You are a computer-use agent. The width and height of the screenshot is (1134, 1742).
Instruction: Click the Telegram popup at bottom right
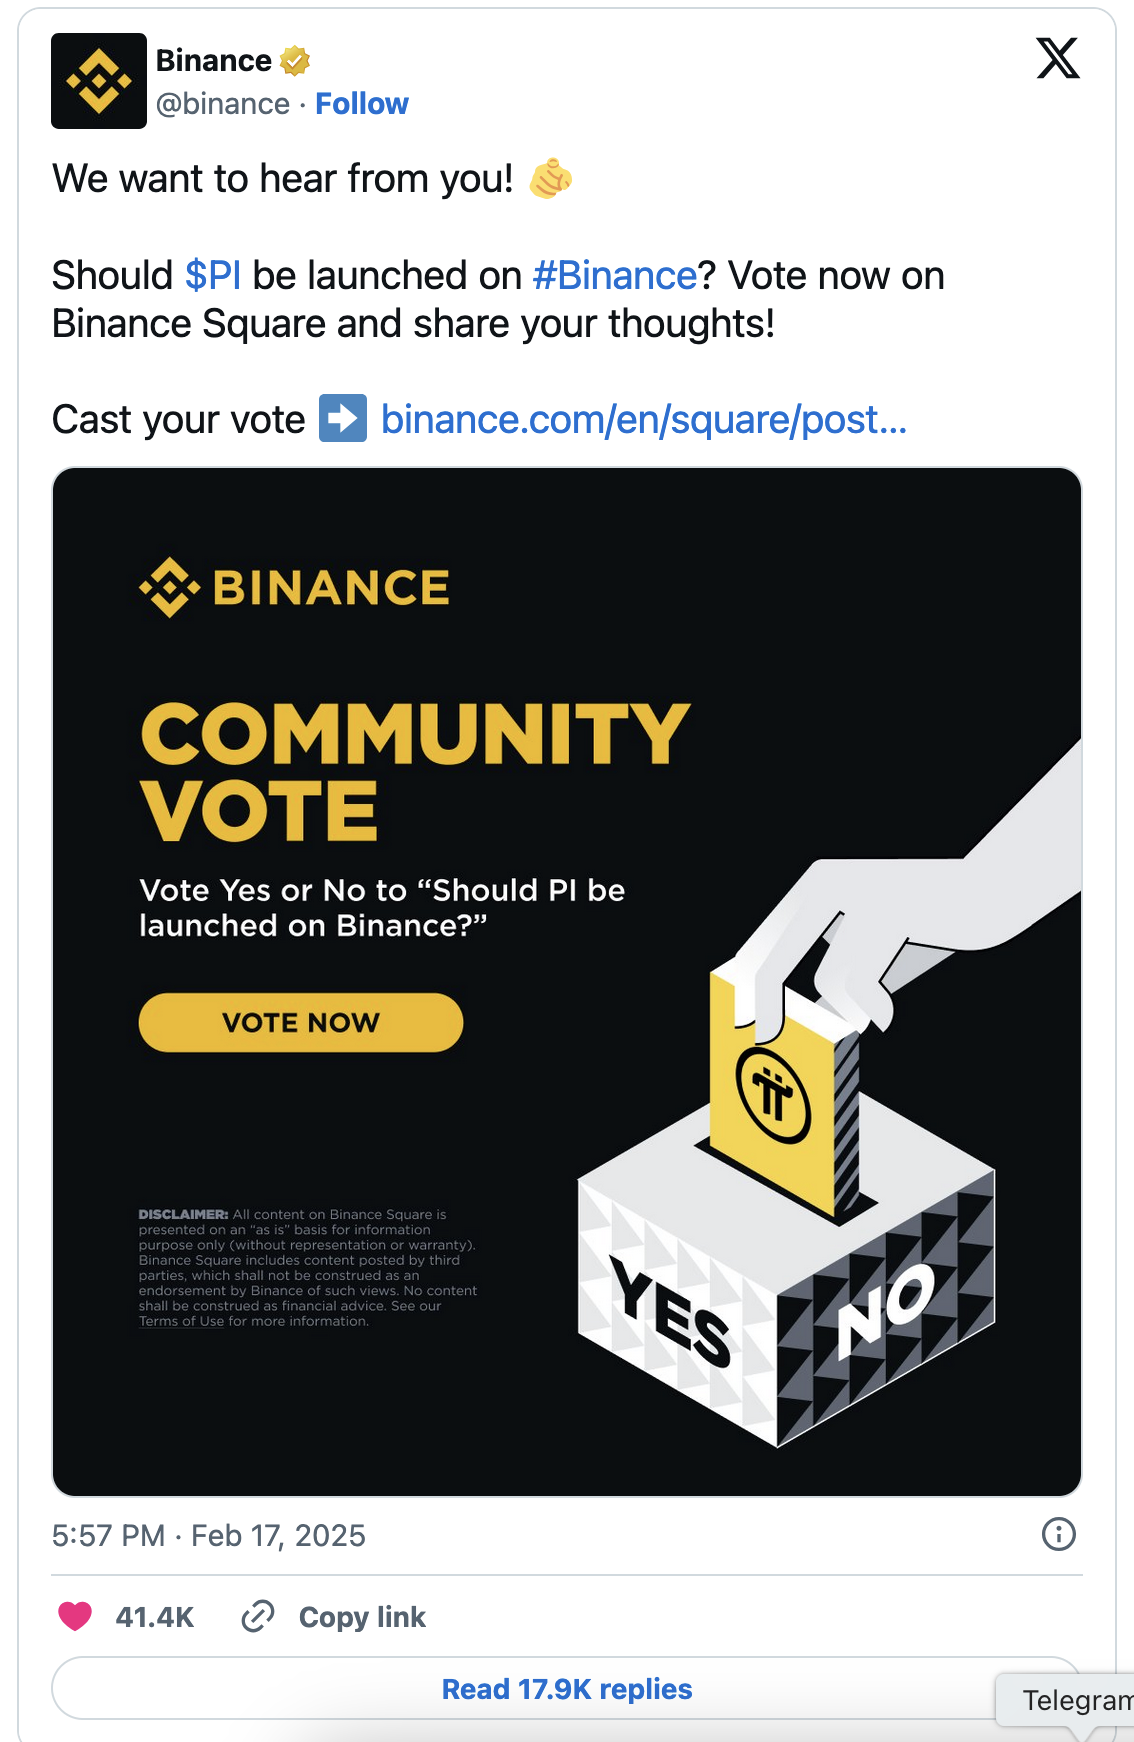tap(1073, 1700)
